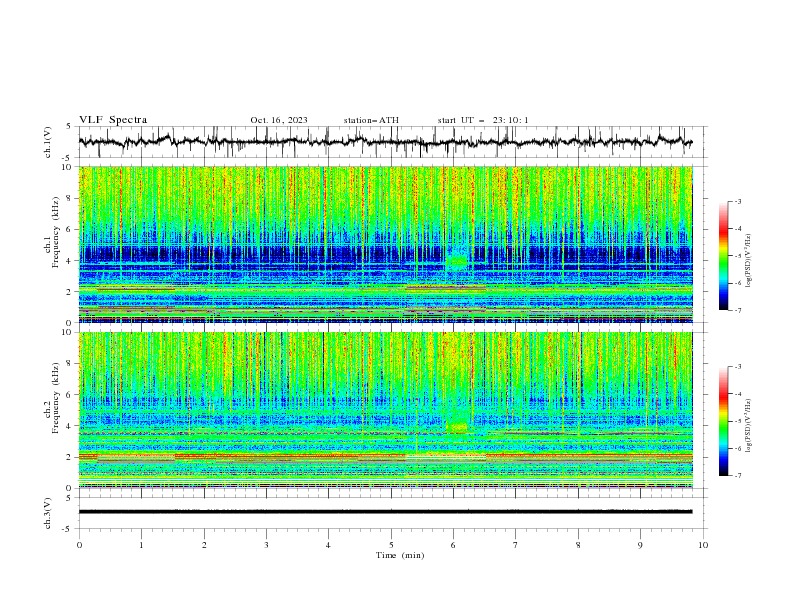Click time axis tick label "5"

(x=391, y=545)
